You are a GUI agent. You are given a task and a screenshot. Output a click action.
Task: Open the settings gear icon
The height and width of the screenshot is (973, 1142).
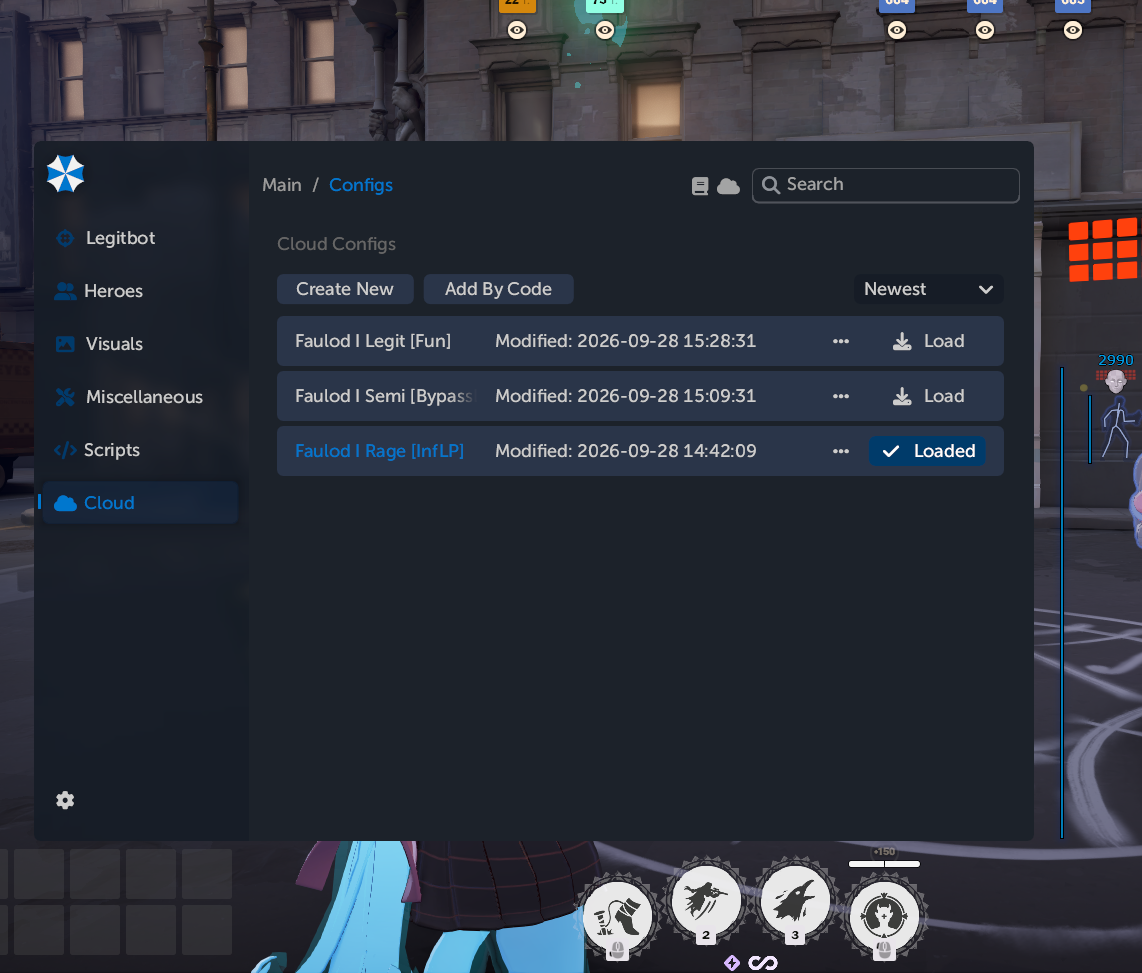click(65, 800)
